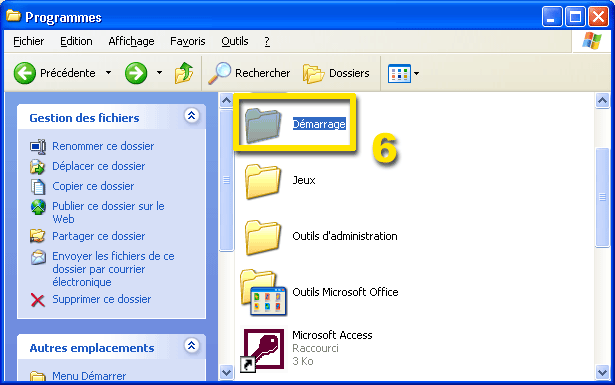Click the Rechercher magnifier button
615x385 pixels.
(249, 73)
